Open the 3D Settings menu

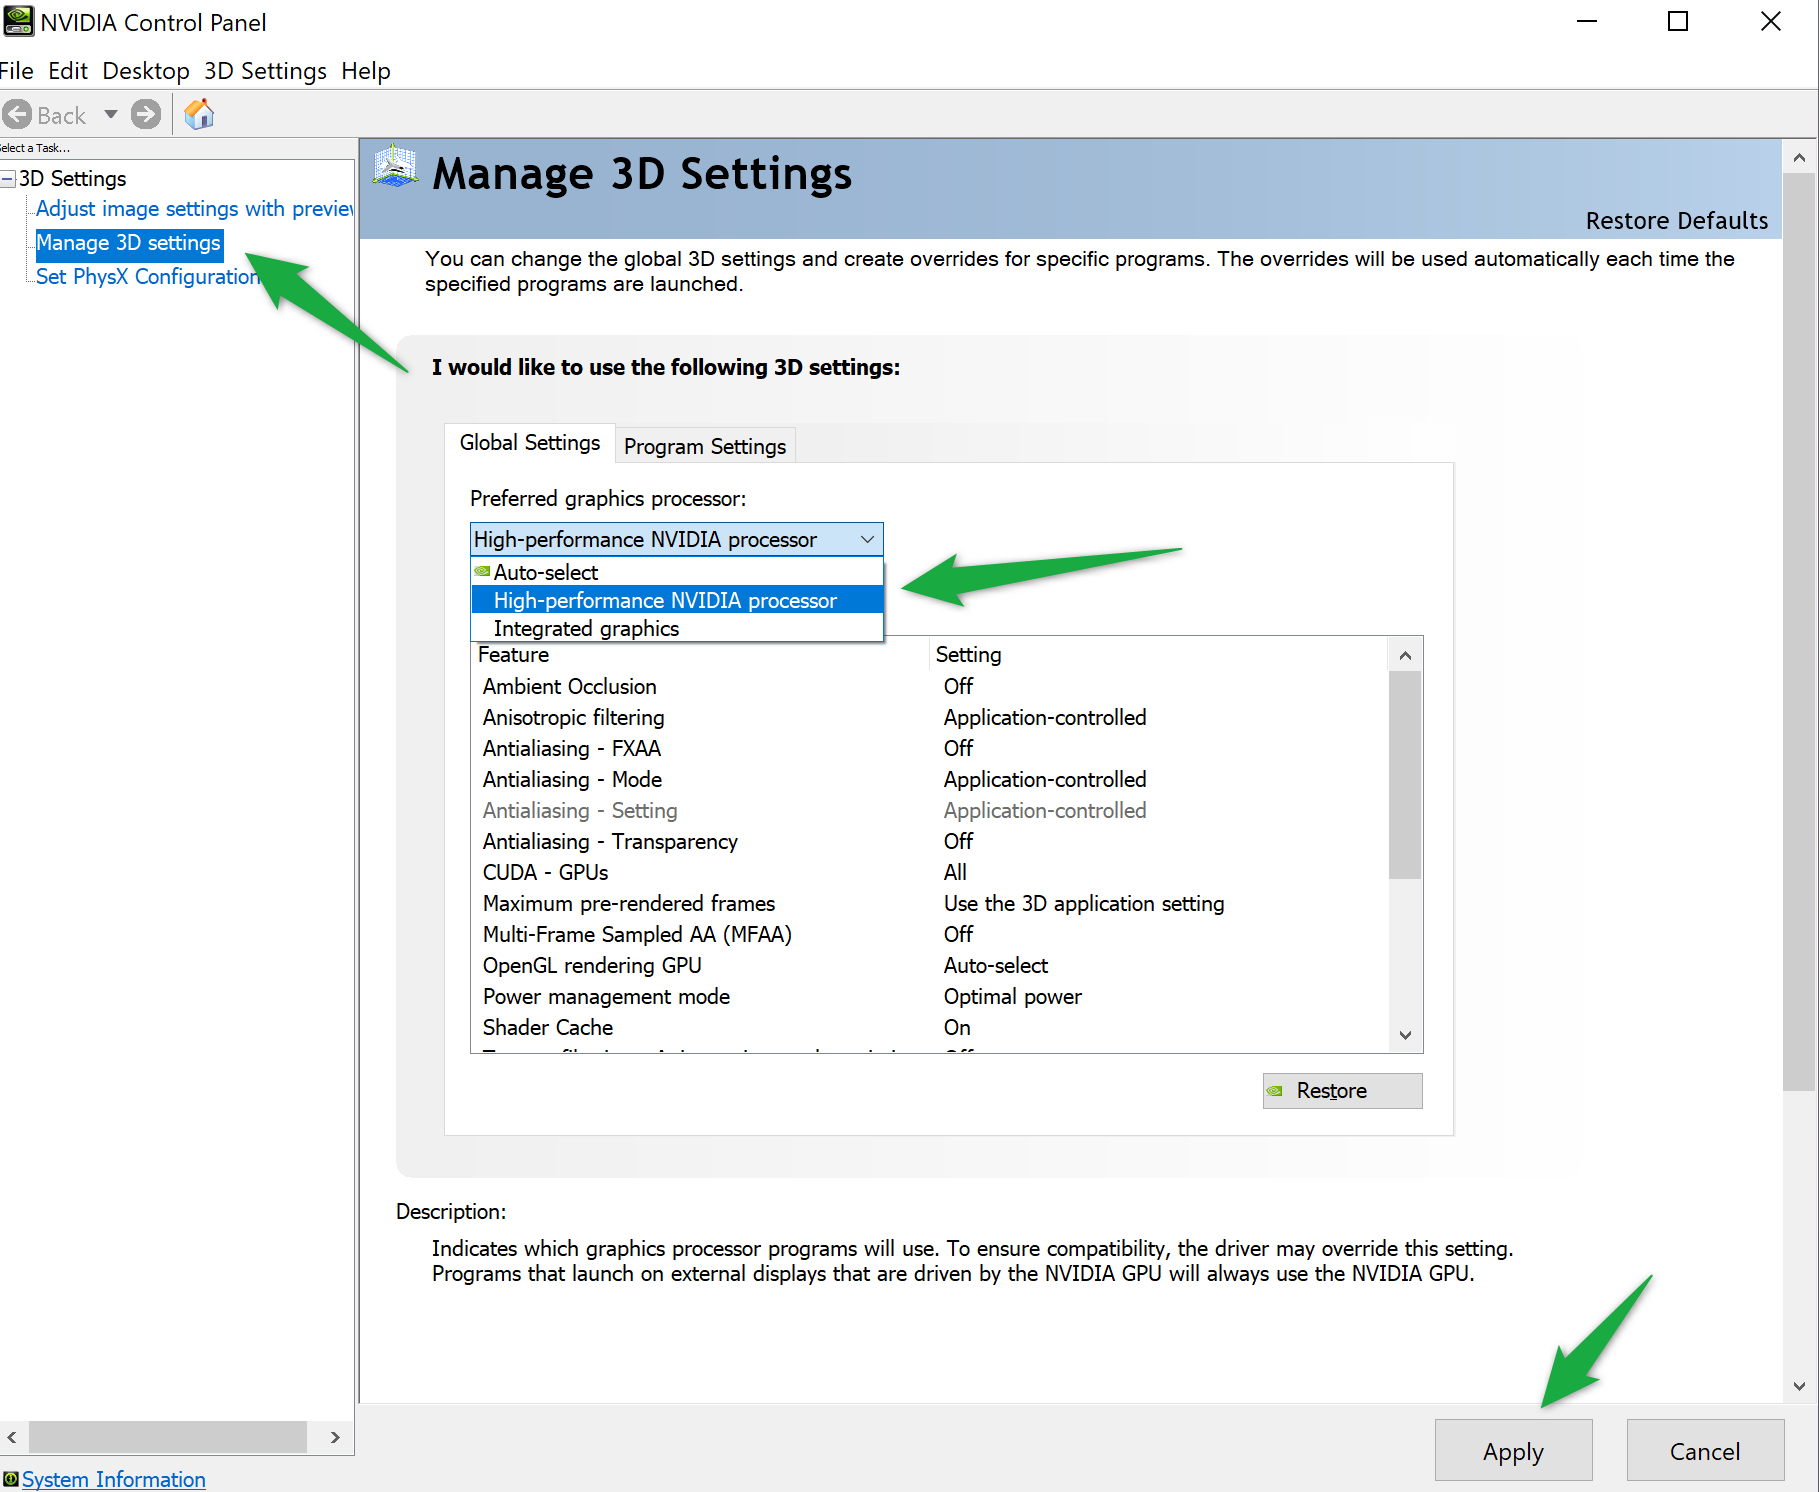pos(265,71)
